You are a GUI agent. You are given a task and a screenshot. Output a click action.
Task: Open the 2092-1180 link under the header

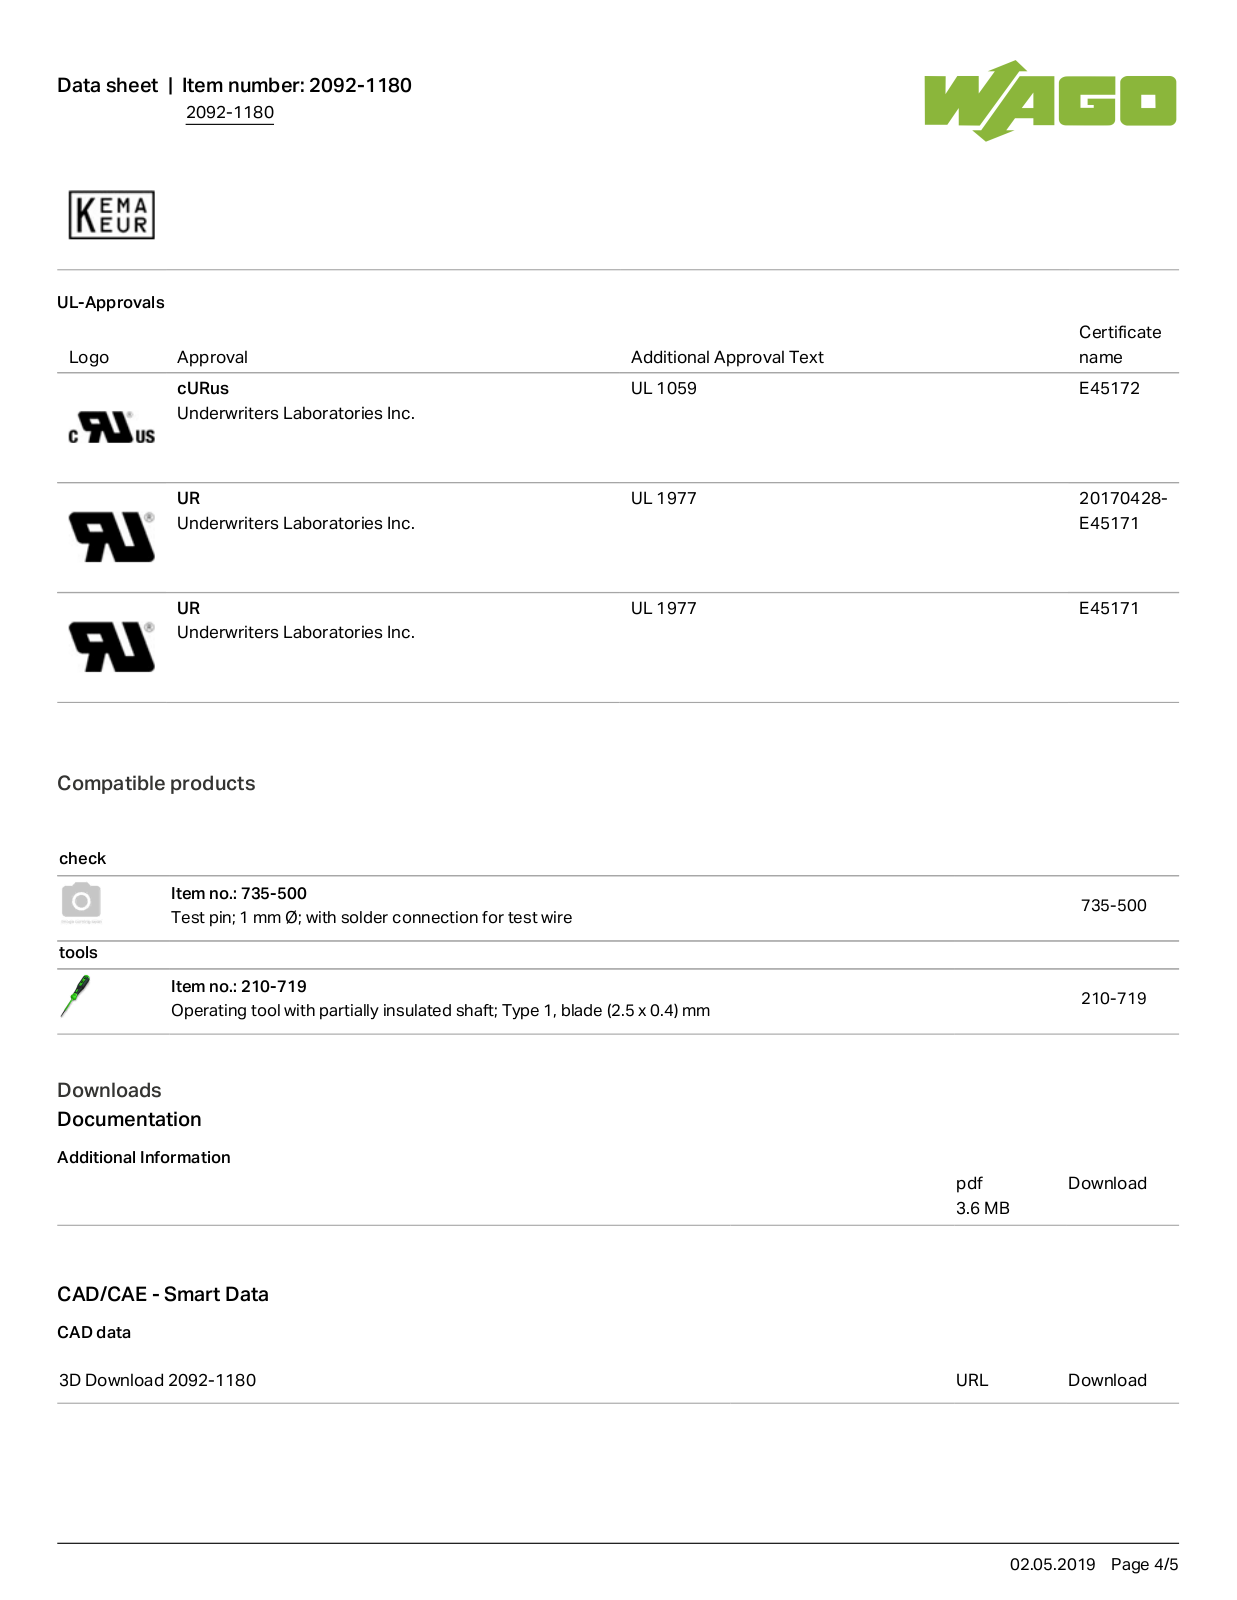coord(230,113)
